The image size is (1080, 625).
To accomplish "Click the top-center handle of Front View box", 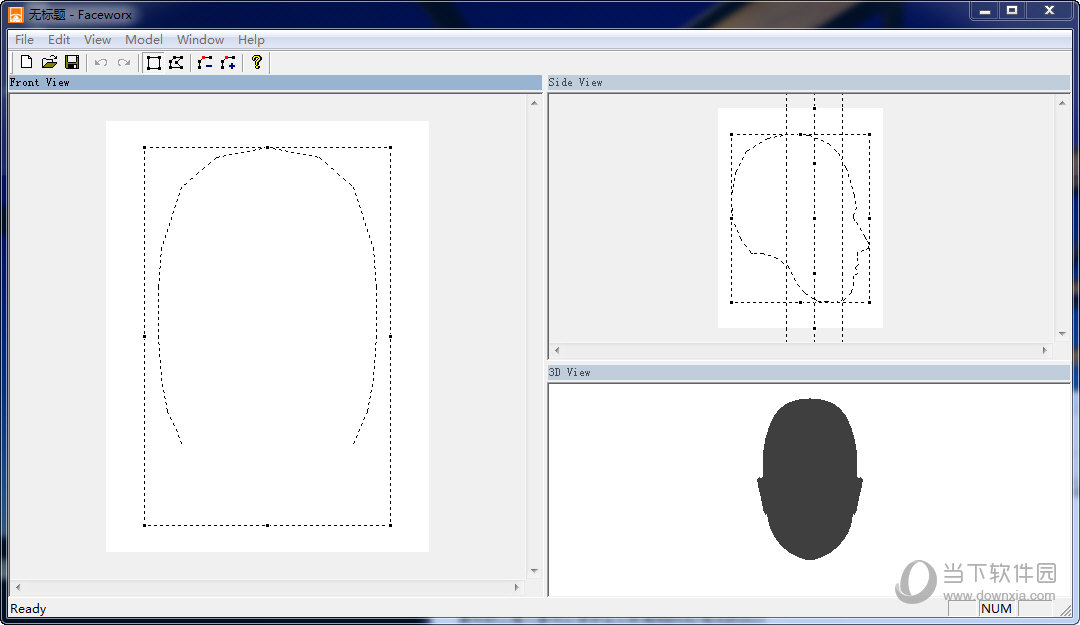I will click(267, 147).
